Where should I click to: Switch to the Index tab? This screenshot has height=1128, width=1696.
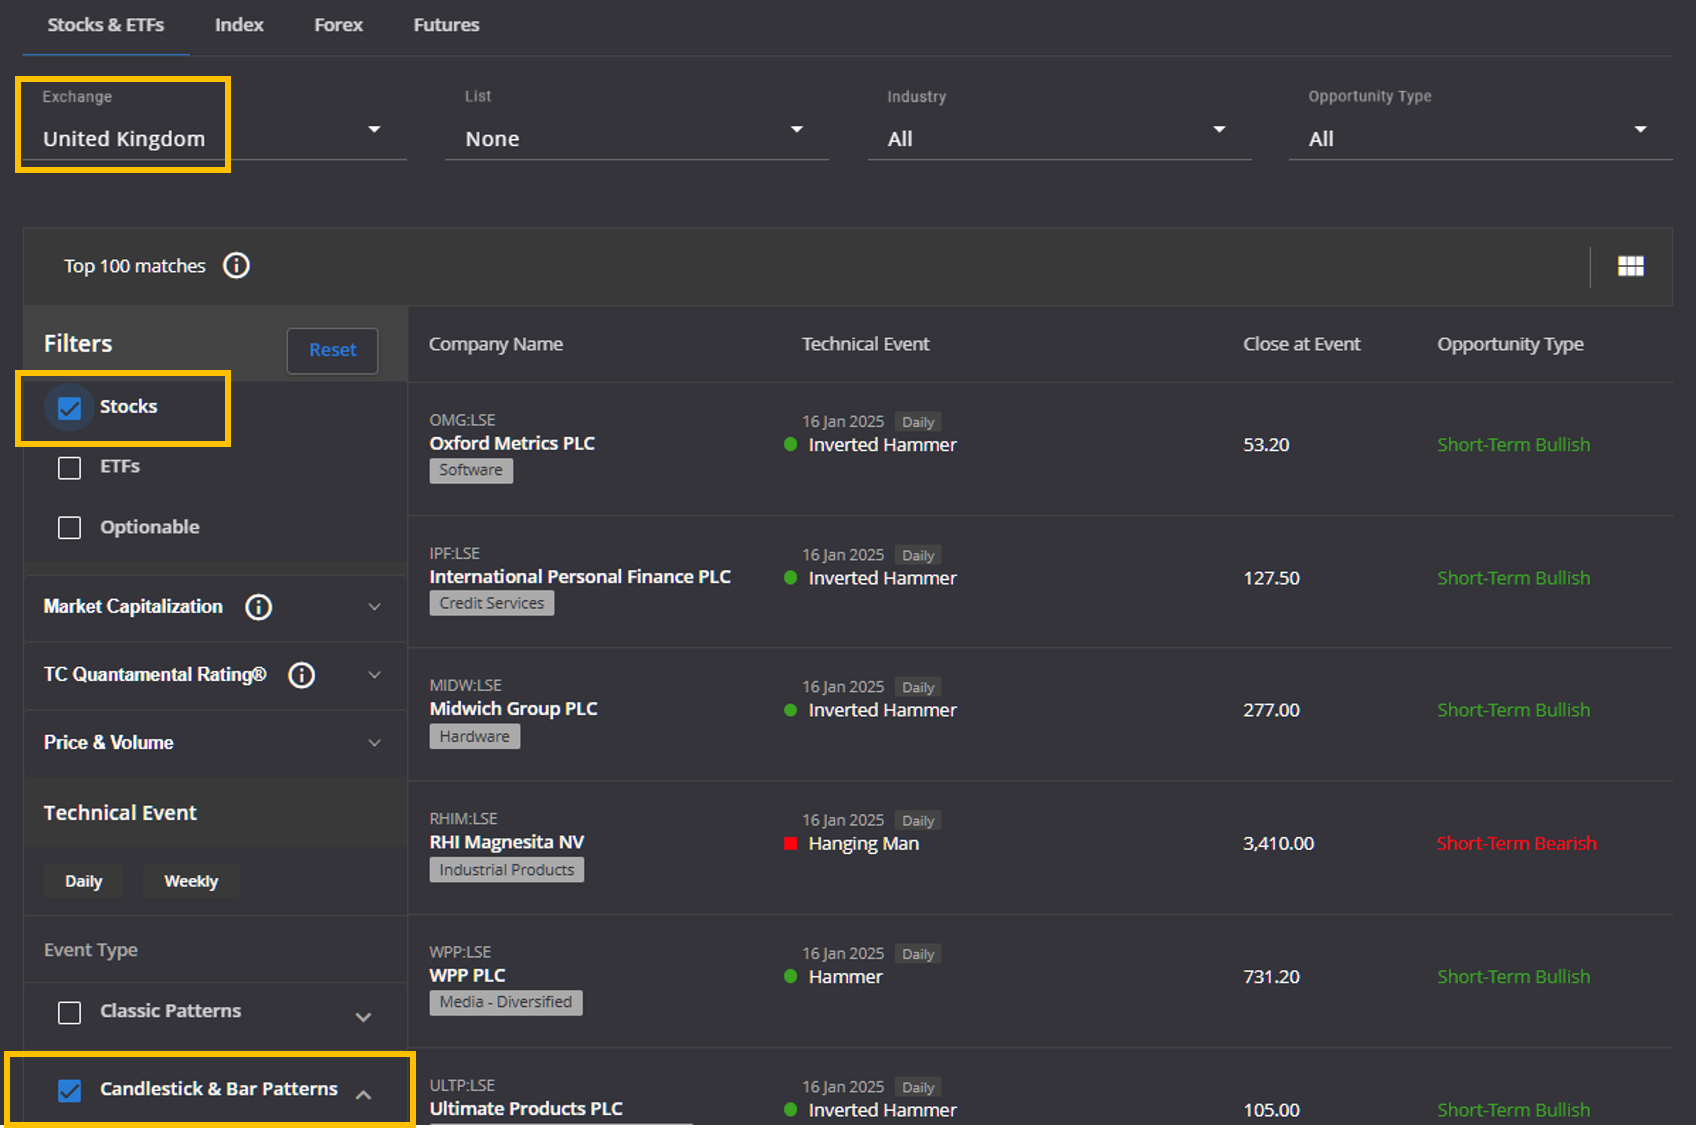coord(239,25)
